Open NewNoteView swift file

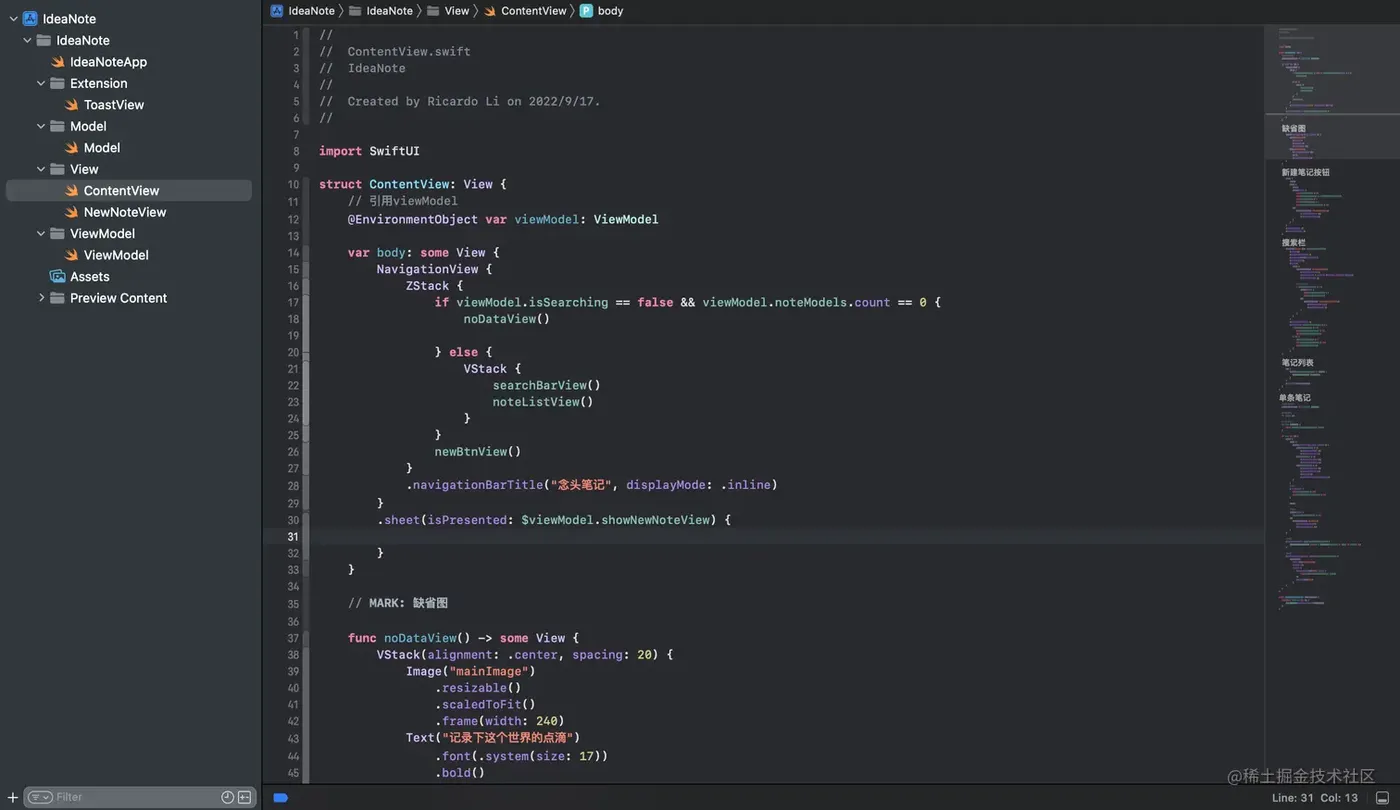125,212
